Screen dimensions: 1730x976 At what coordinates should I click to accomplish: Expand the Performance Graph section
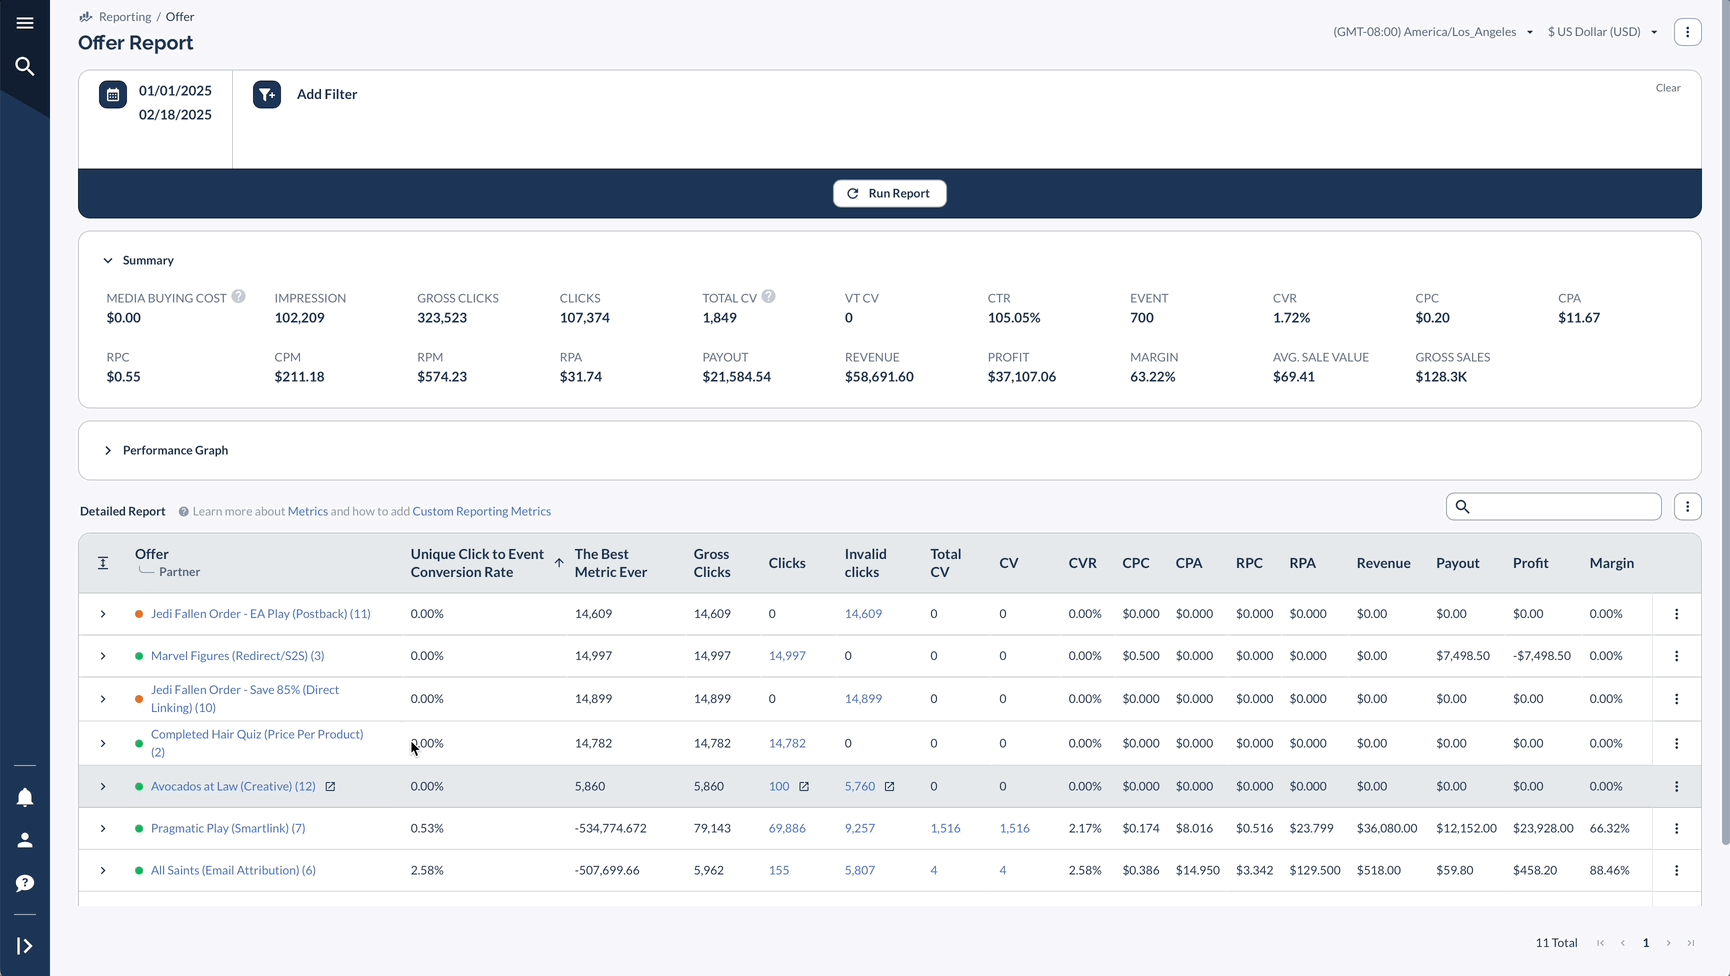coord(108,451)
